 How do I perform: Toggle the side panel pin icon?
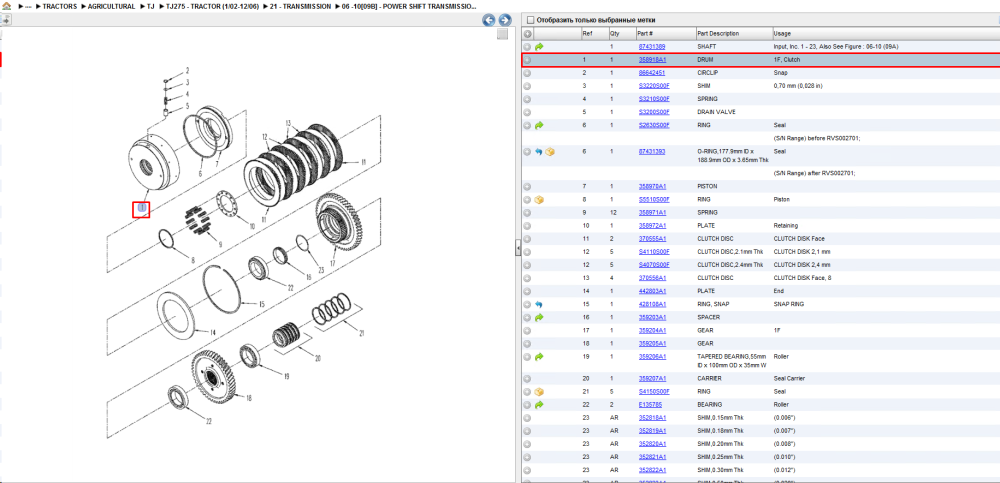(6, 20)
